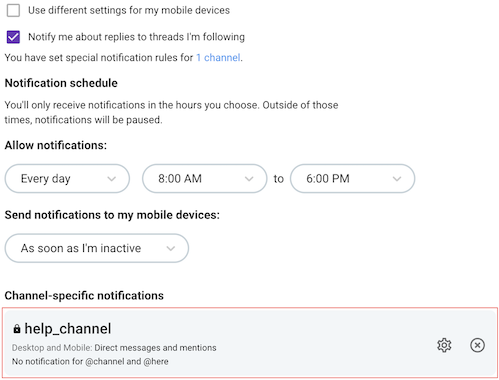499x380 pixels.
Task: Uncheck notify me about thread replies
Action: point(13,37)
